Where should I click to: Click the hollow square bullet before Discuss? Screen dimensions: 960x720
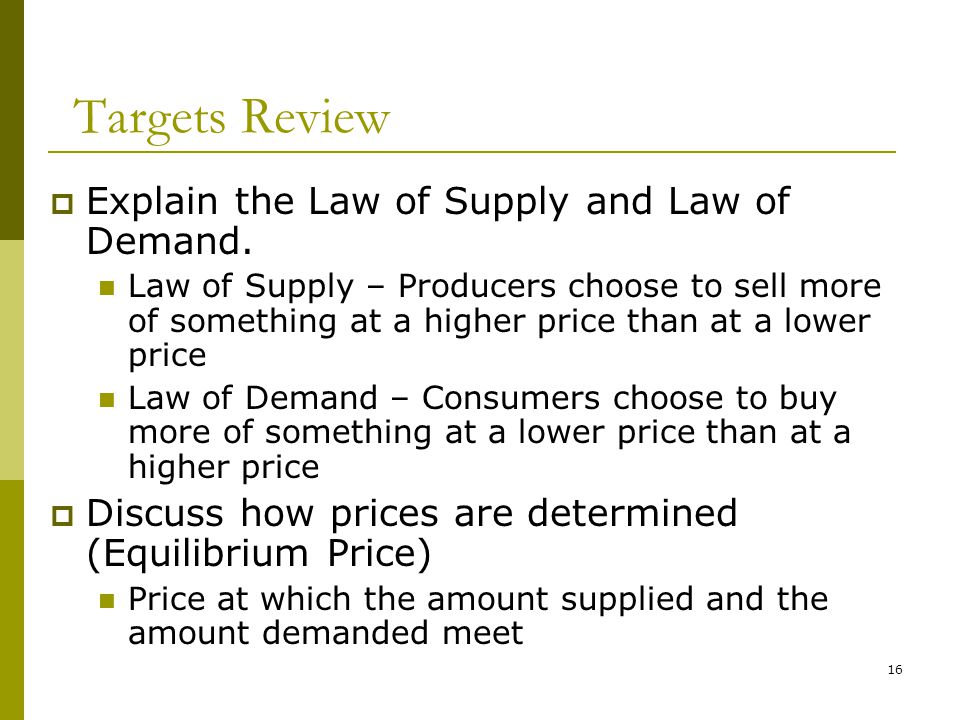click(x=62, y=516)
